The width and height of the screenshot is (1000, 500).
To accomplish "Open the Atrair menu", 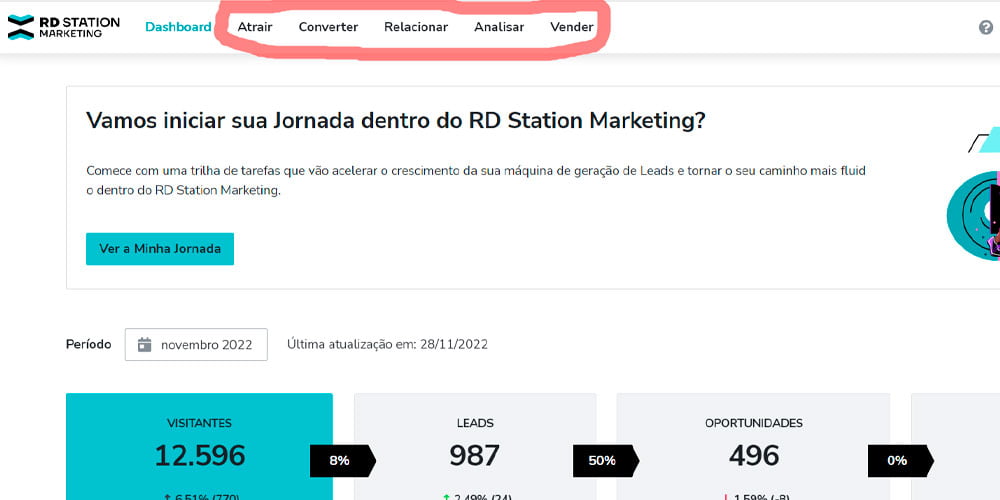I will [254, 27].
